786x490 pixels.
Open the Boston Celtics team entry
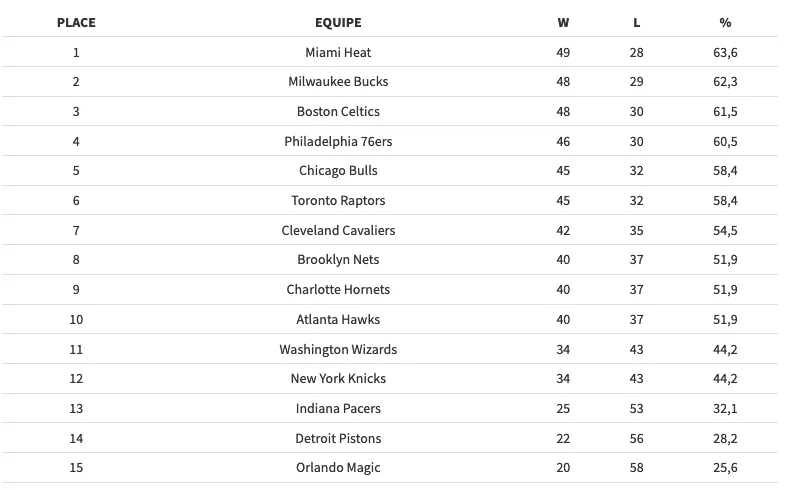click(x=338, y=111)
